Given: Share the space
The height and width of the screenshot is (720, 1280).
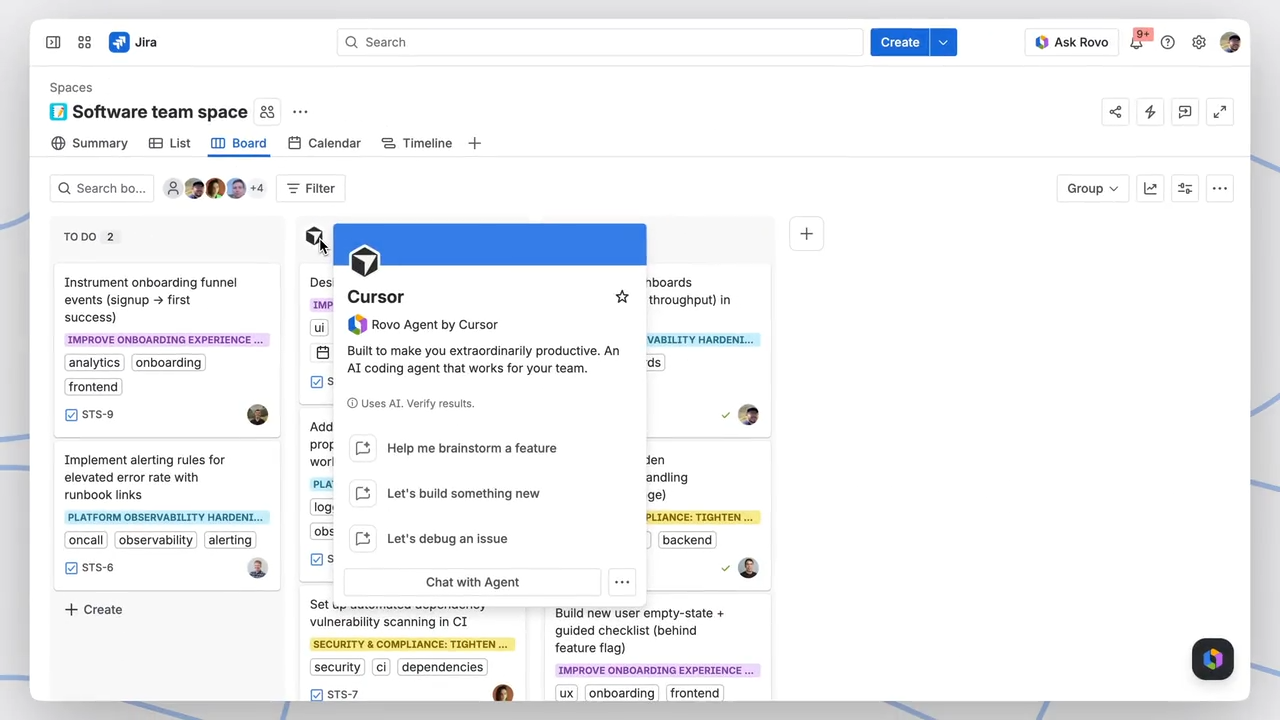Looking at the screenshot, I should click(x=1115, y=112).
